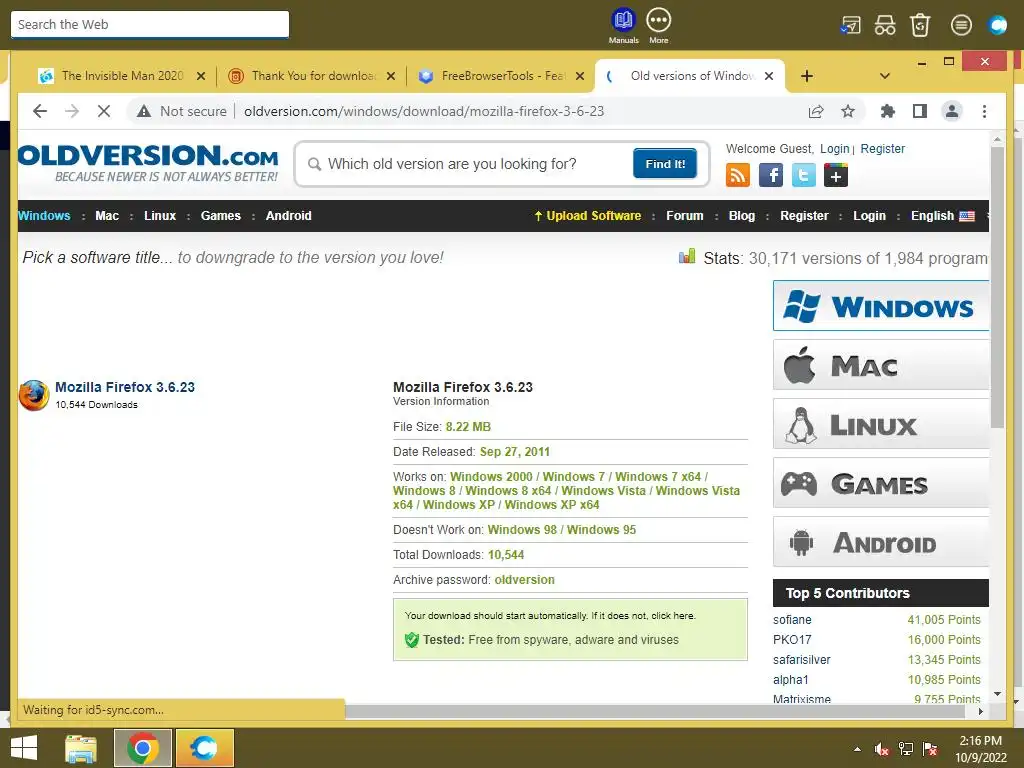Switch to Thank You for download tab

[x=312, y=76]
